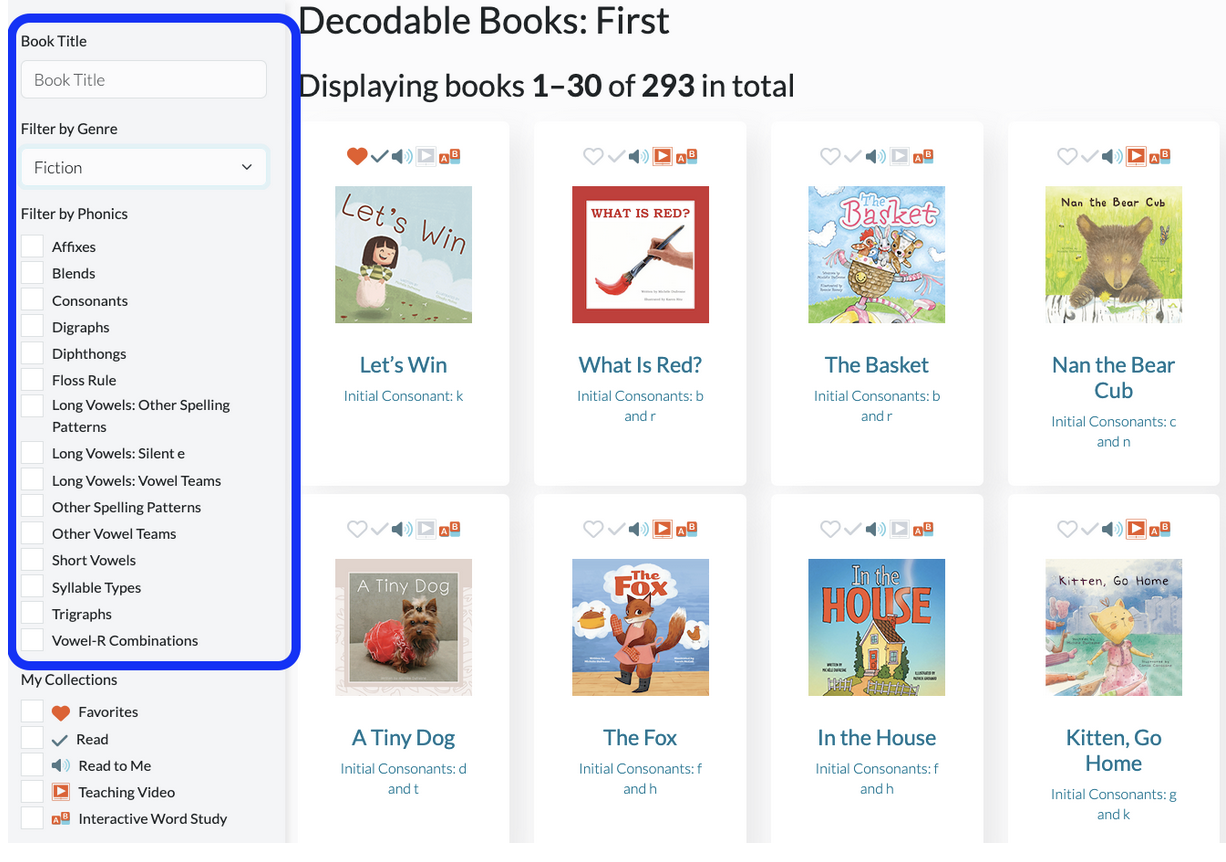This screenshot has height=862, width=1226.
Task: Click the speaker icon above In the House
Action: point(876,529)
